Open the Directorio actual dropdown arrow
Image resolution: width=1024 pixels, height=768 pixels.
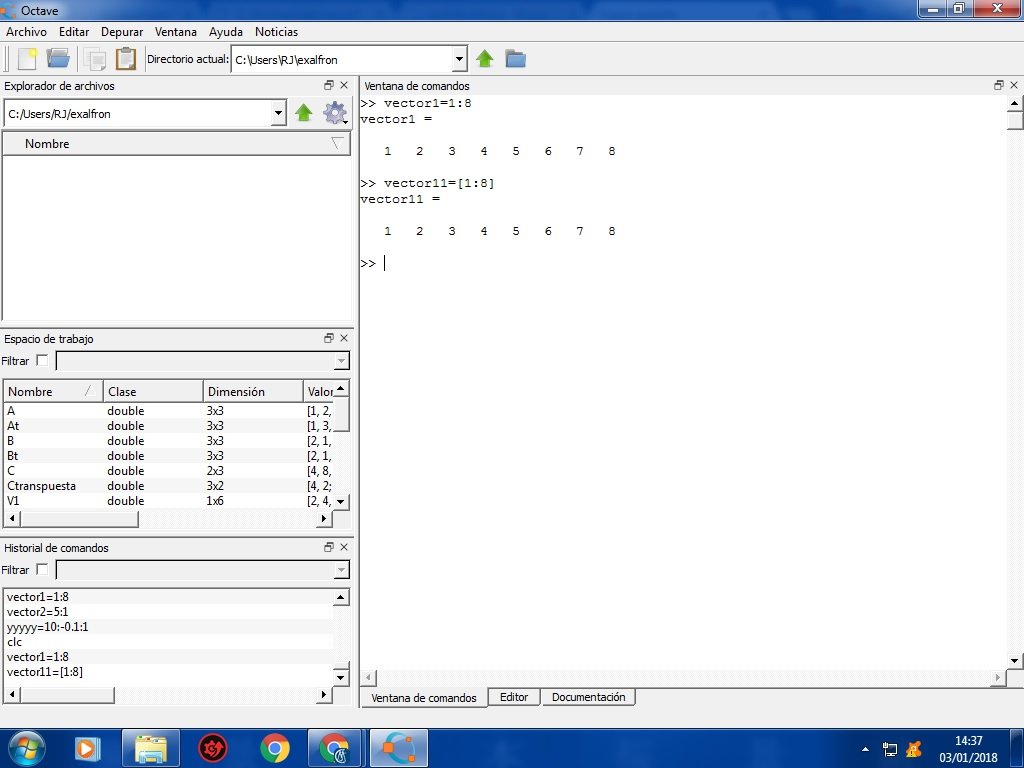[460, 58]
